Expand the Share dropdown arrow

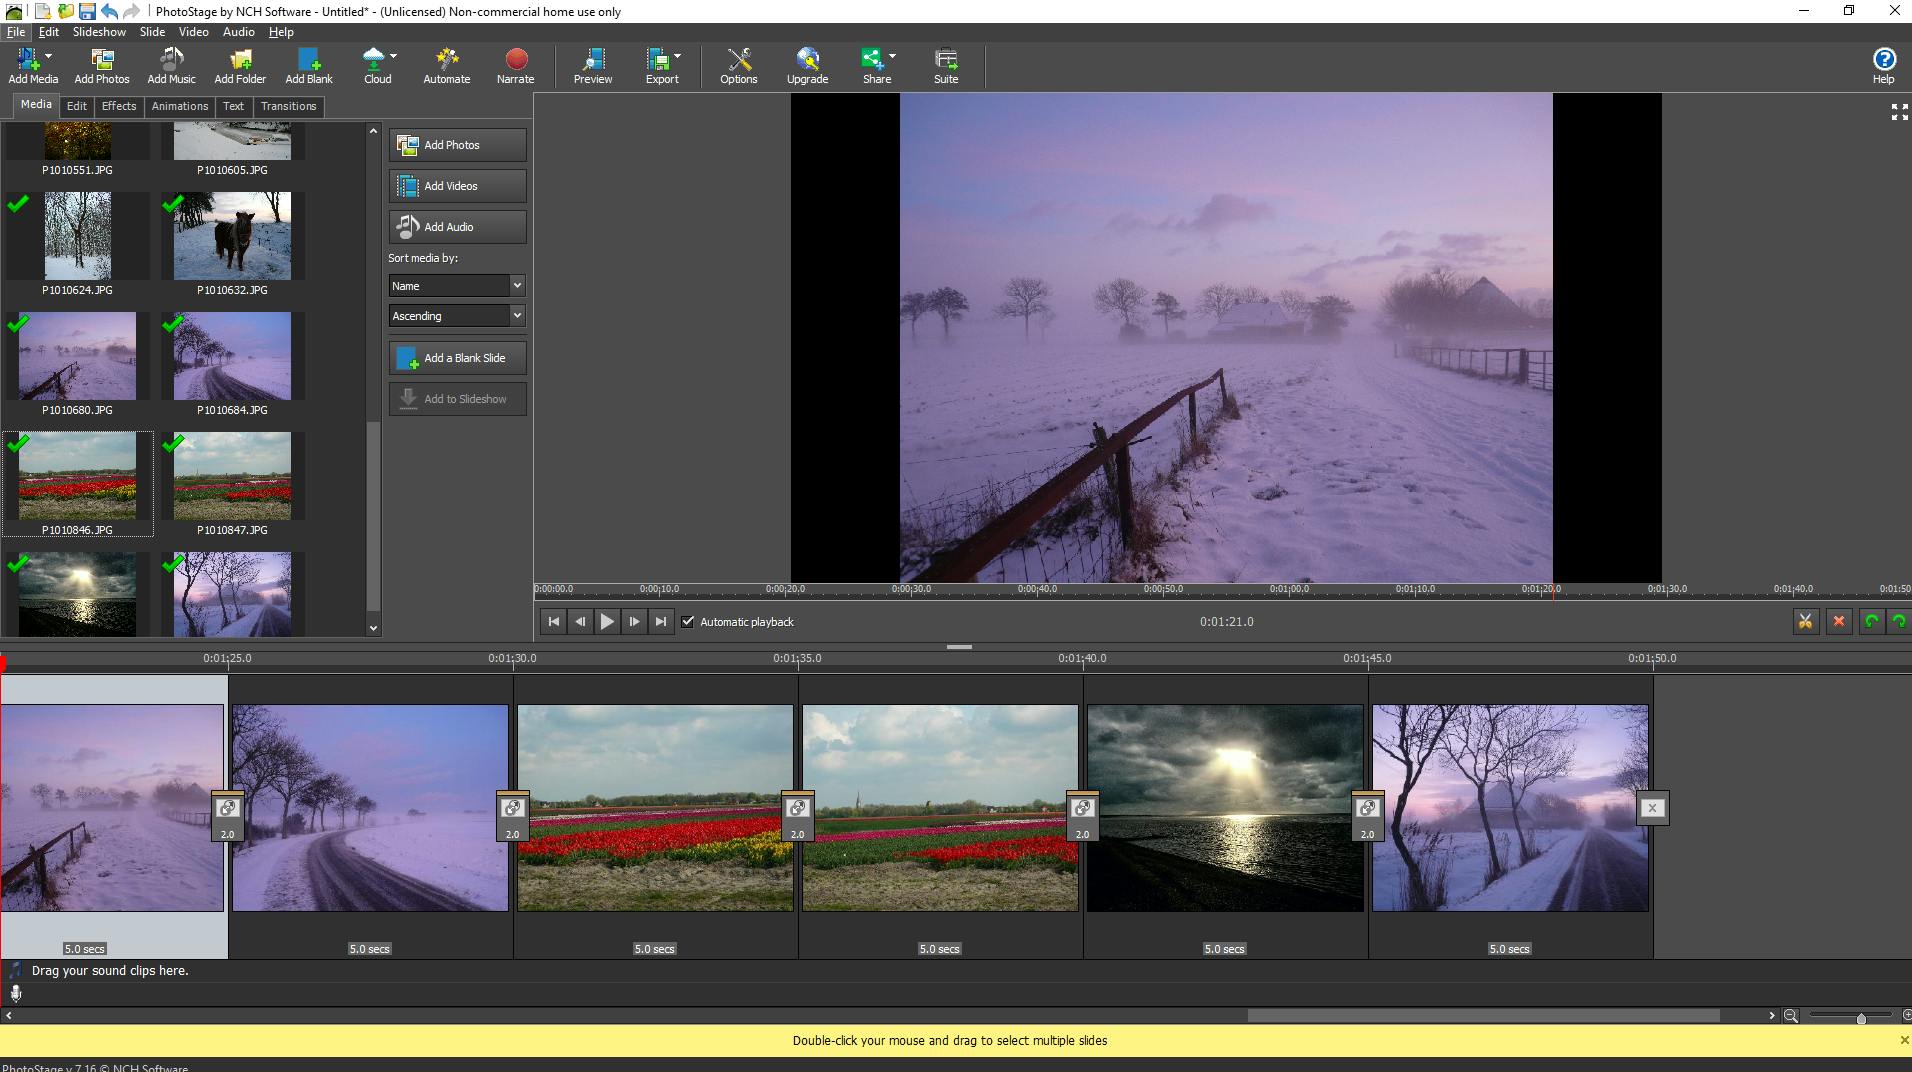point(893,57)
